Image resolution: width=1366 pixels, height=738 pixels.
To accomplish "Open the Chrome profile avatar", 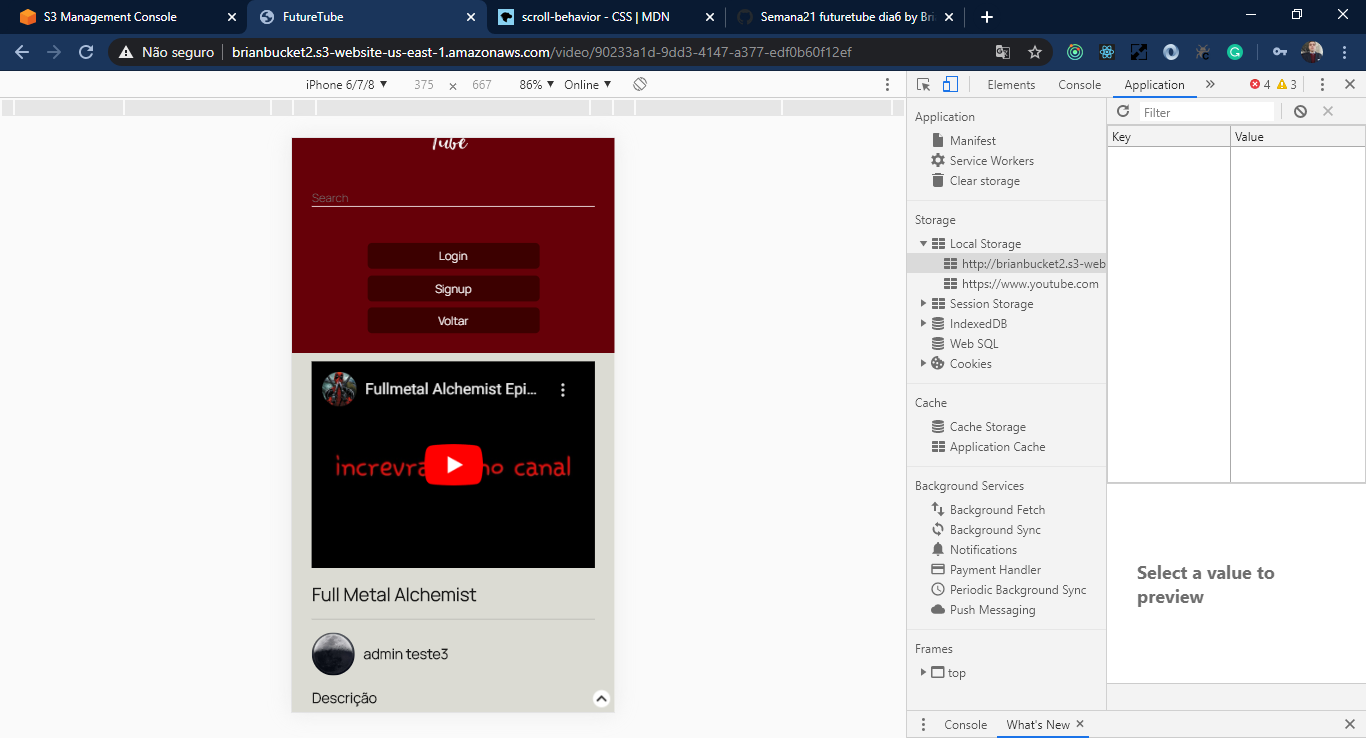I will (1312, 52).
